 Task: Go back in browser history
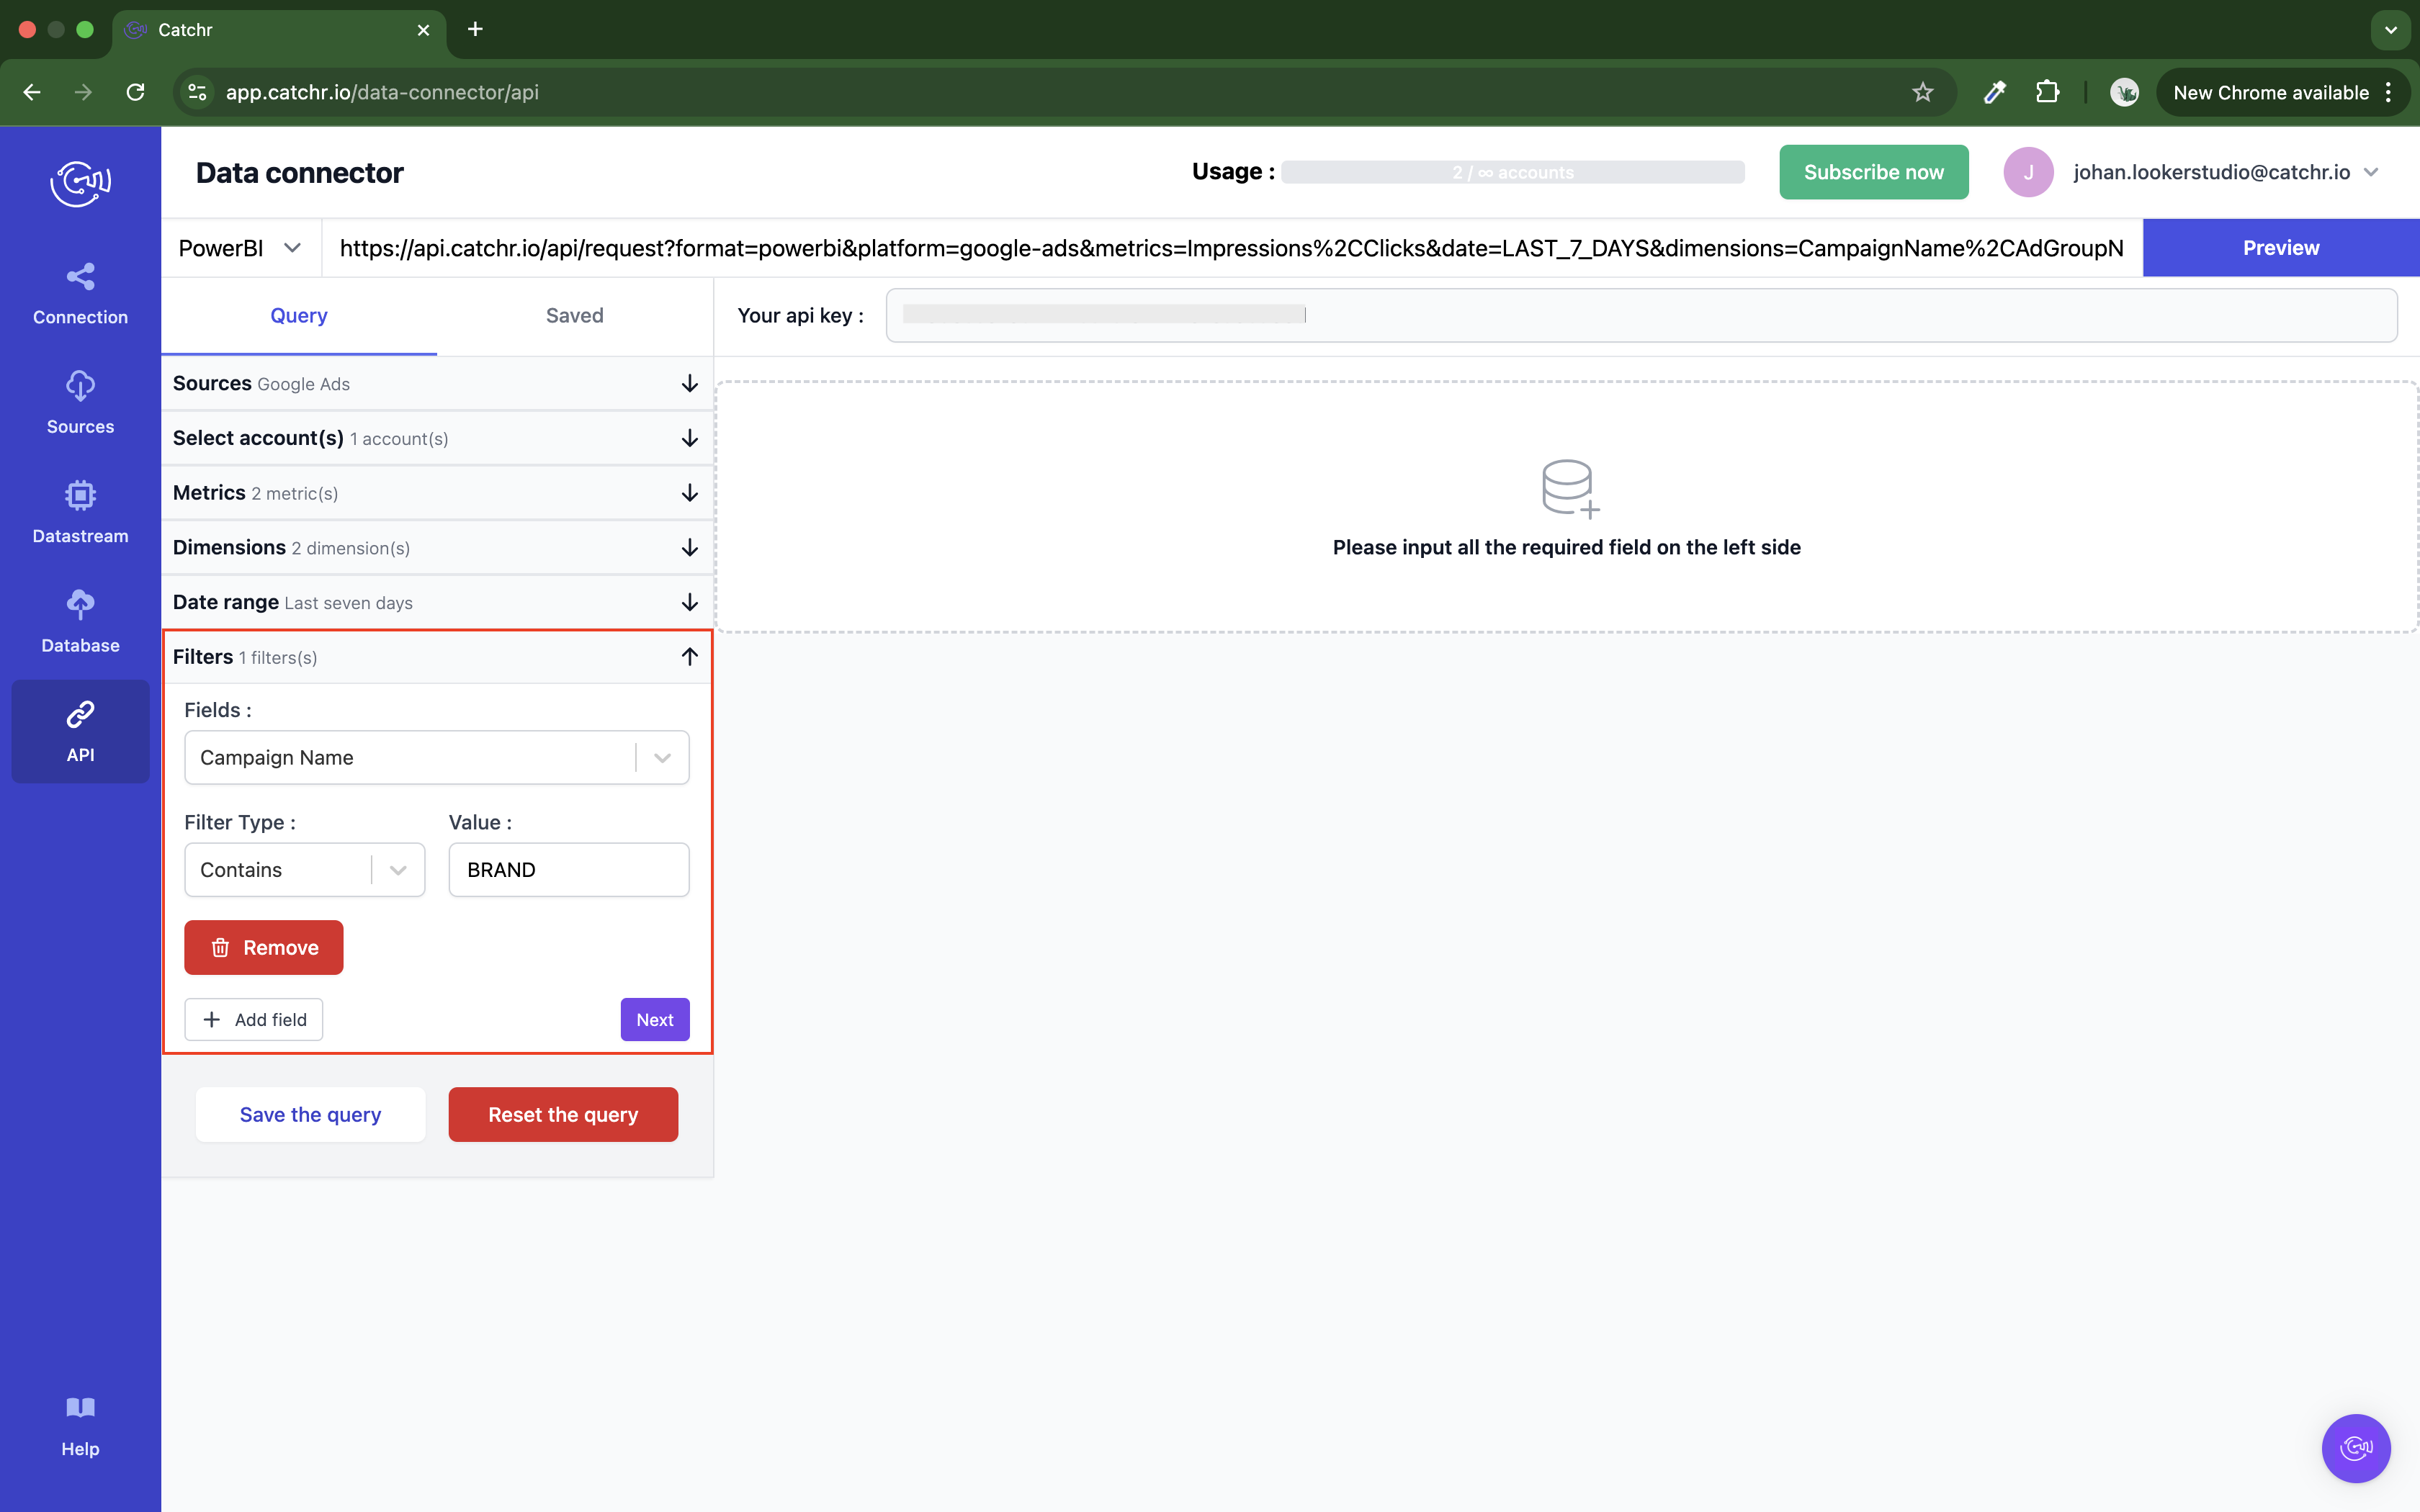(32, 92)
